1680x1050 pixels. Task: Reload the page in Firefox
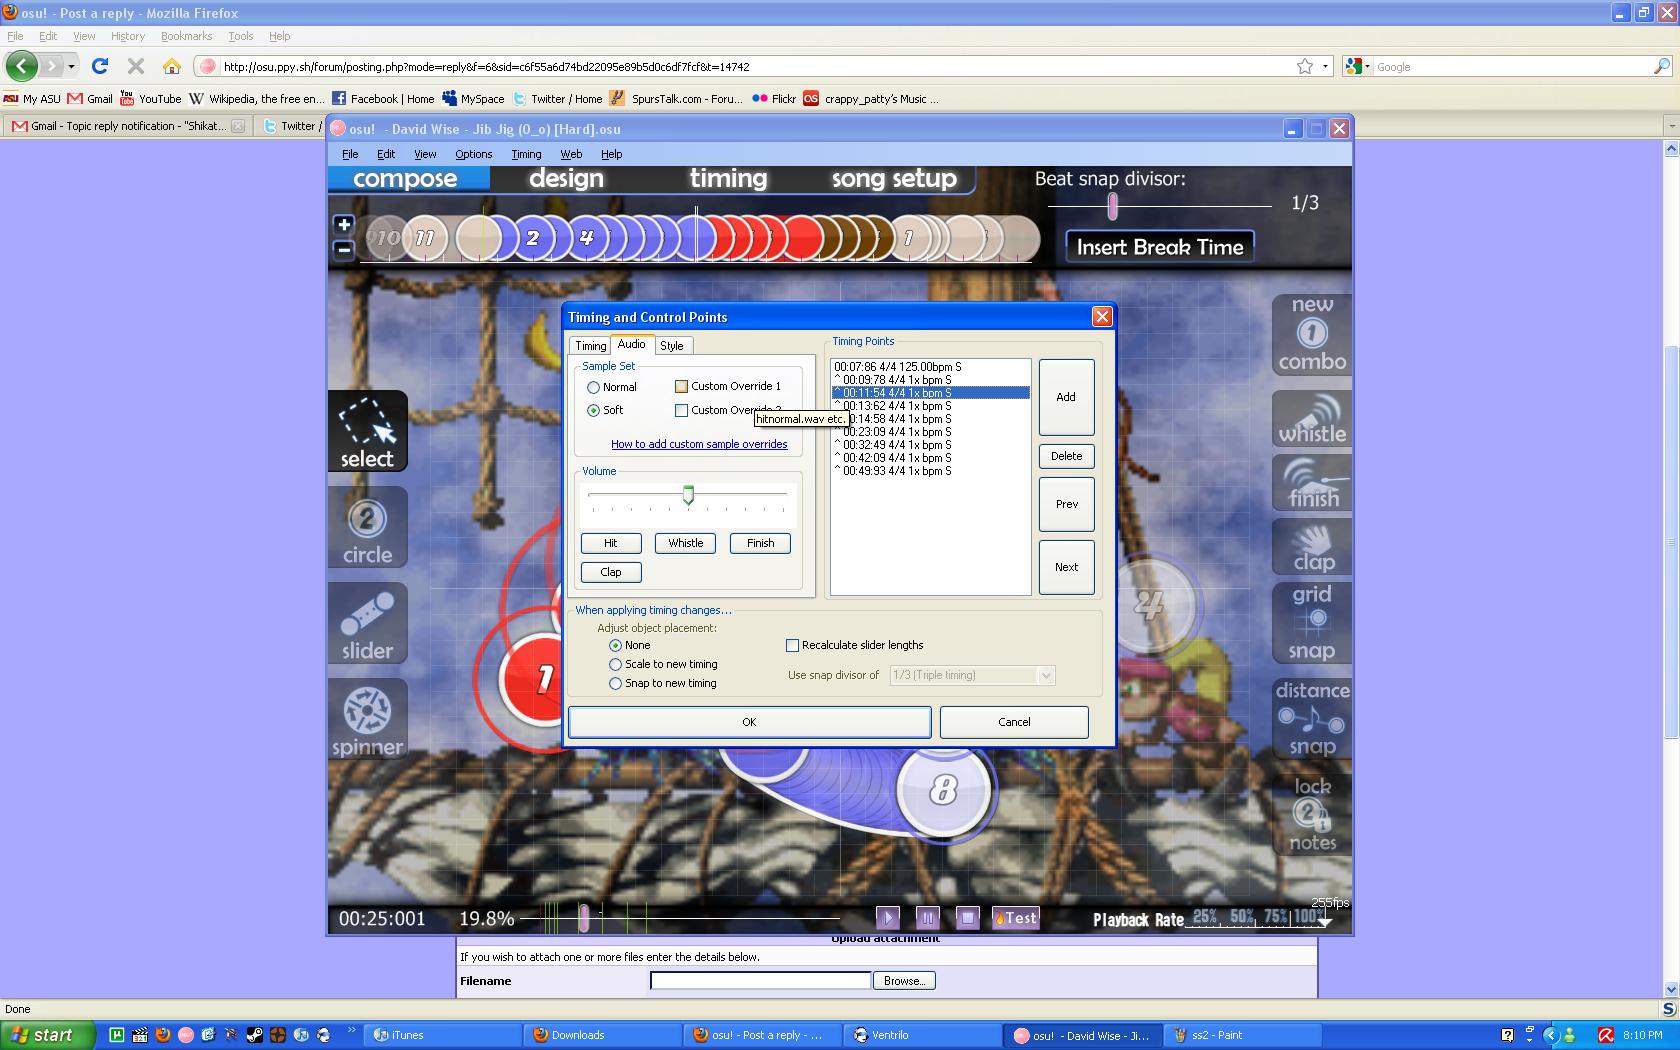tap(99, 66)
